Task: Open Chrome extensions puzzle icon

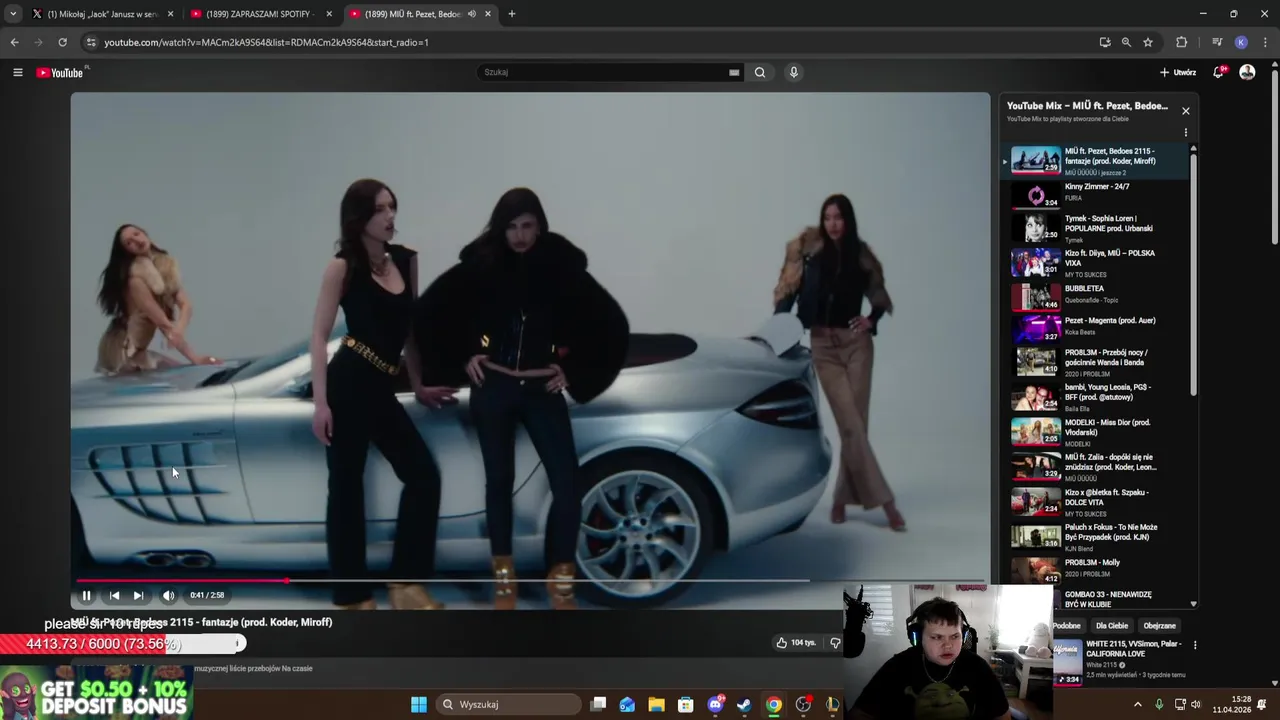Action: [x=1182, y=42]
